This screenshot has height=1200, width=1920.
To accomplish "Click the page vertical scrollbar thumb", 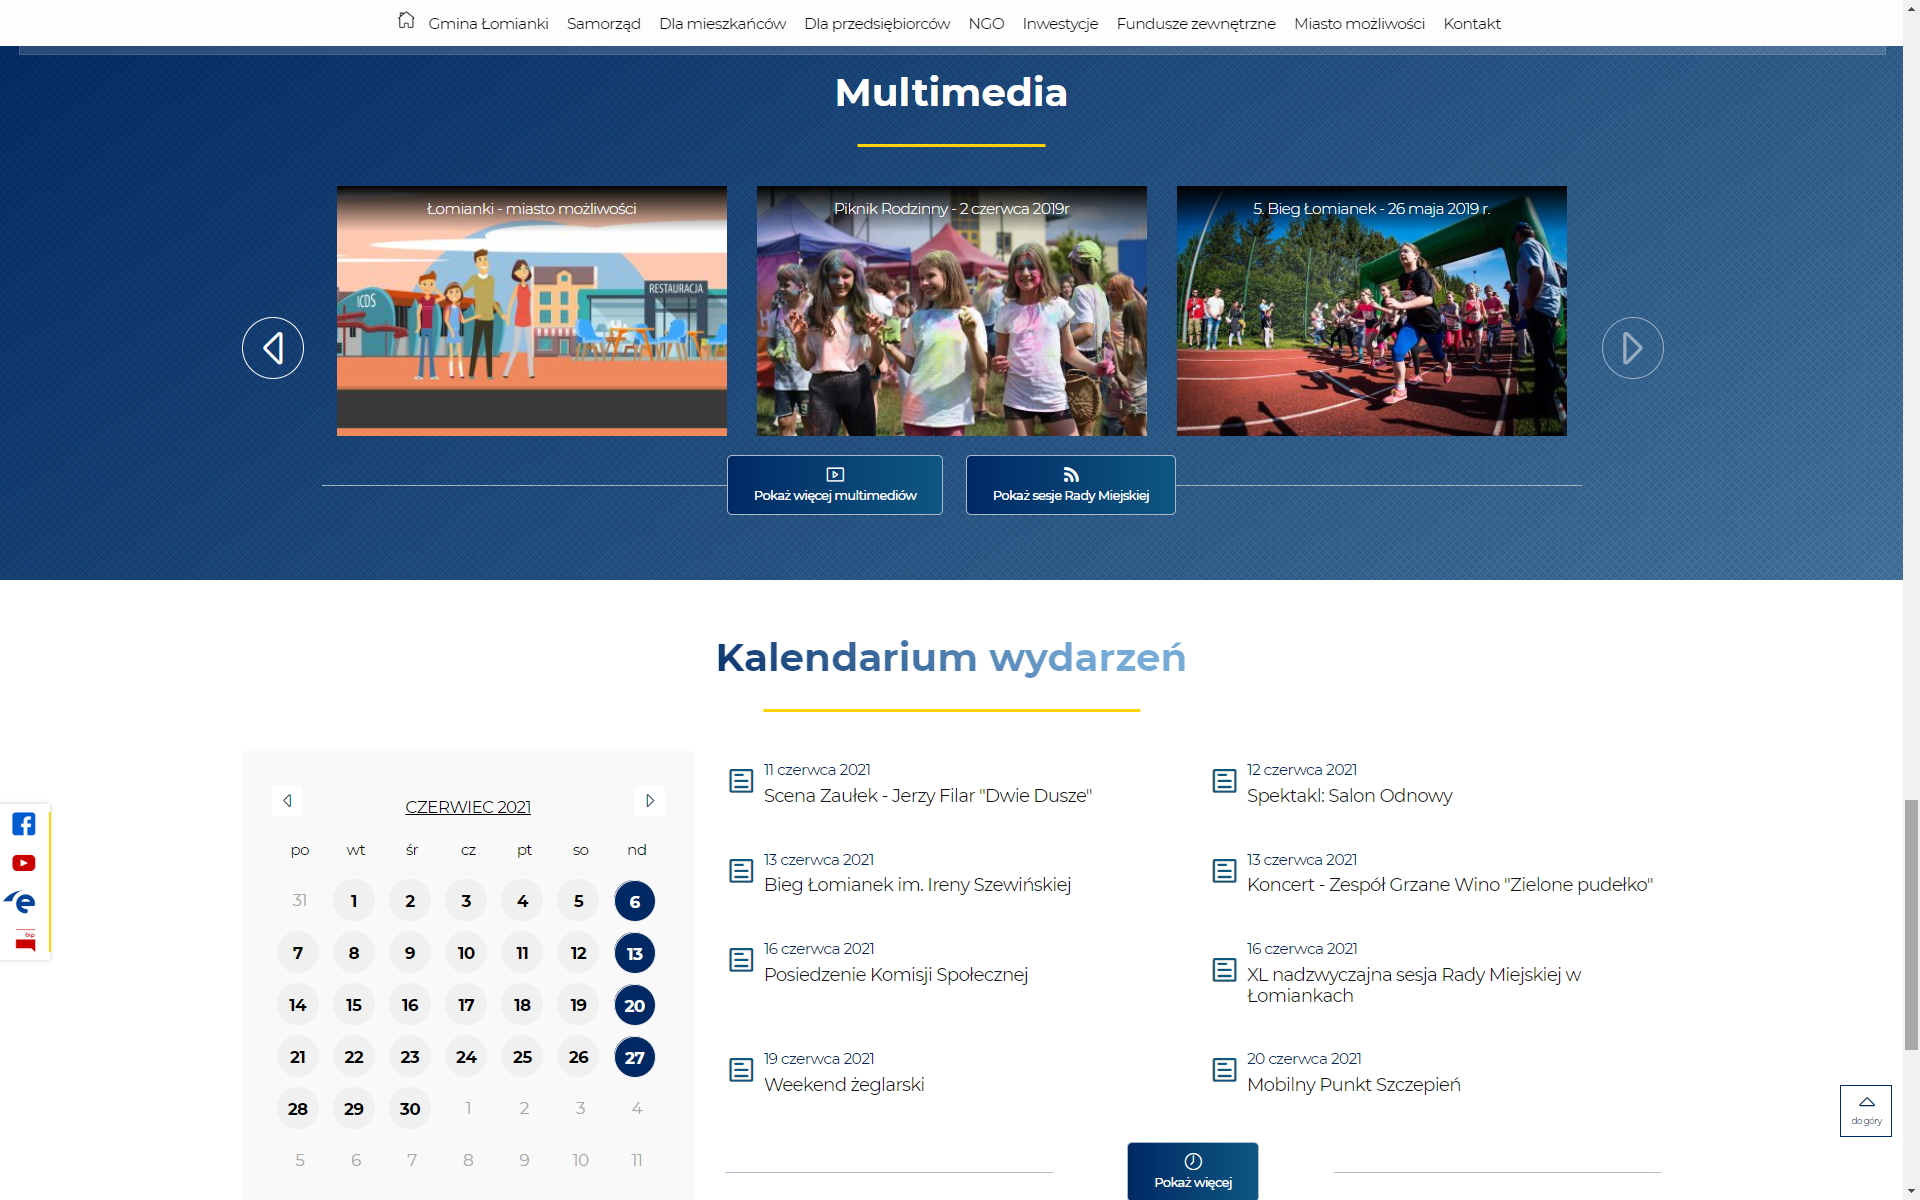I will coord(1911,925).
